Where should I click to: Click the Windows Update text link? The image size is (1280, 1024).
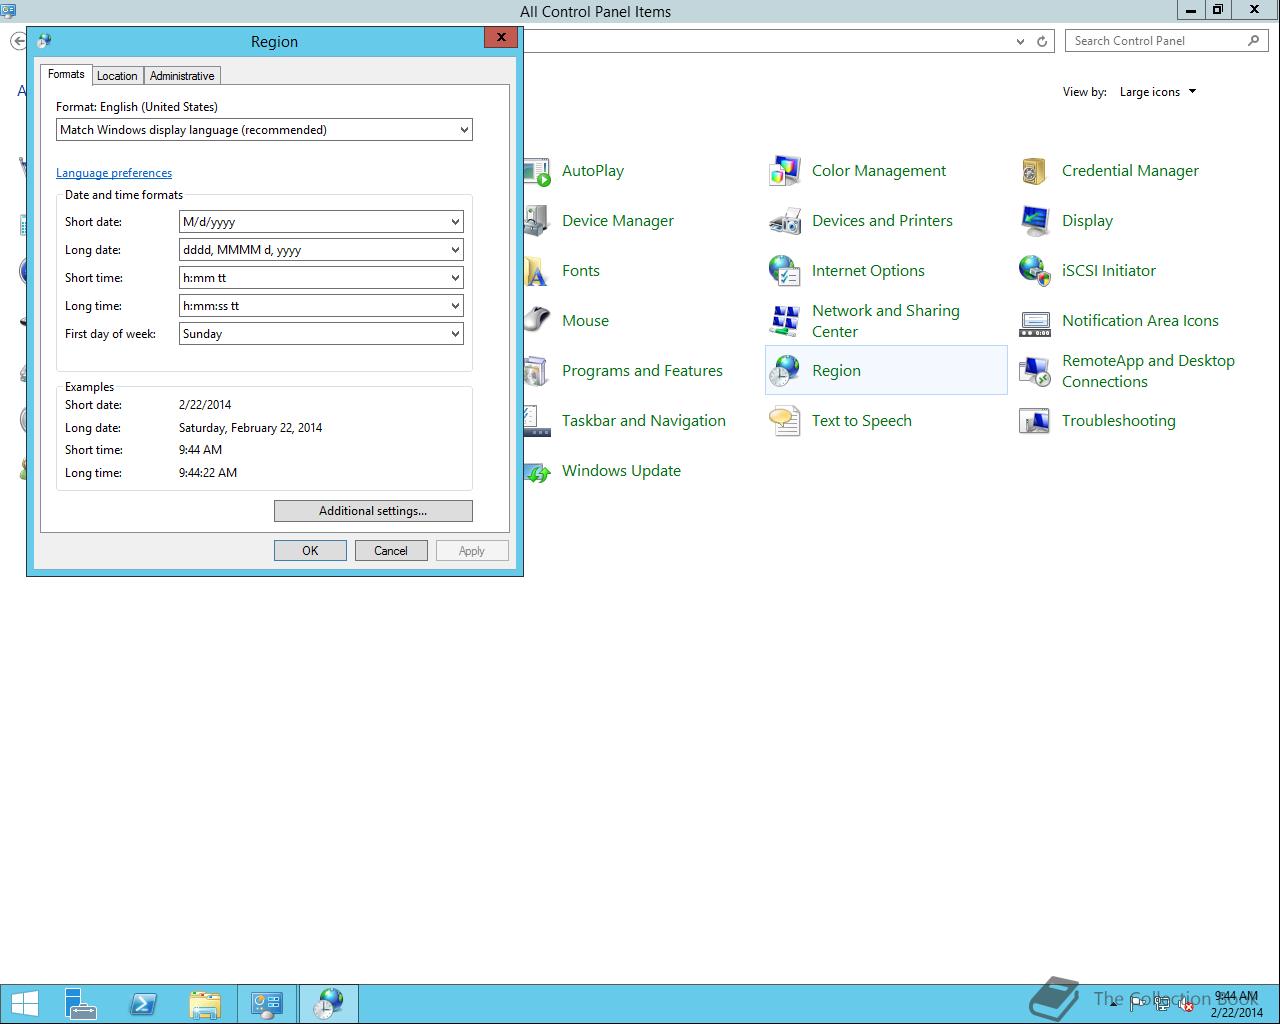click(x=621, y=471)
